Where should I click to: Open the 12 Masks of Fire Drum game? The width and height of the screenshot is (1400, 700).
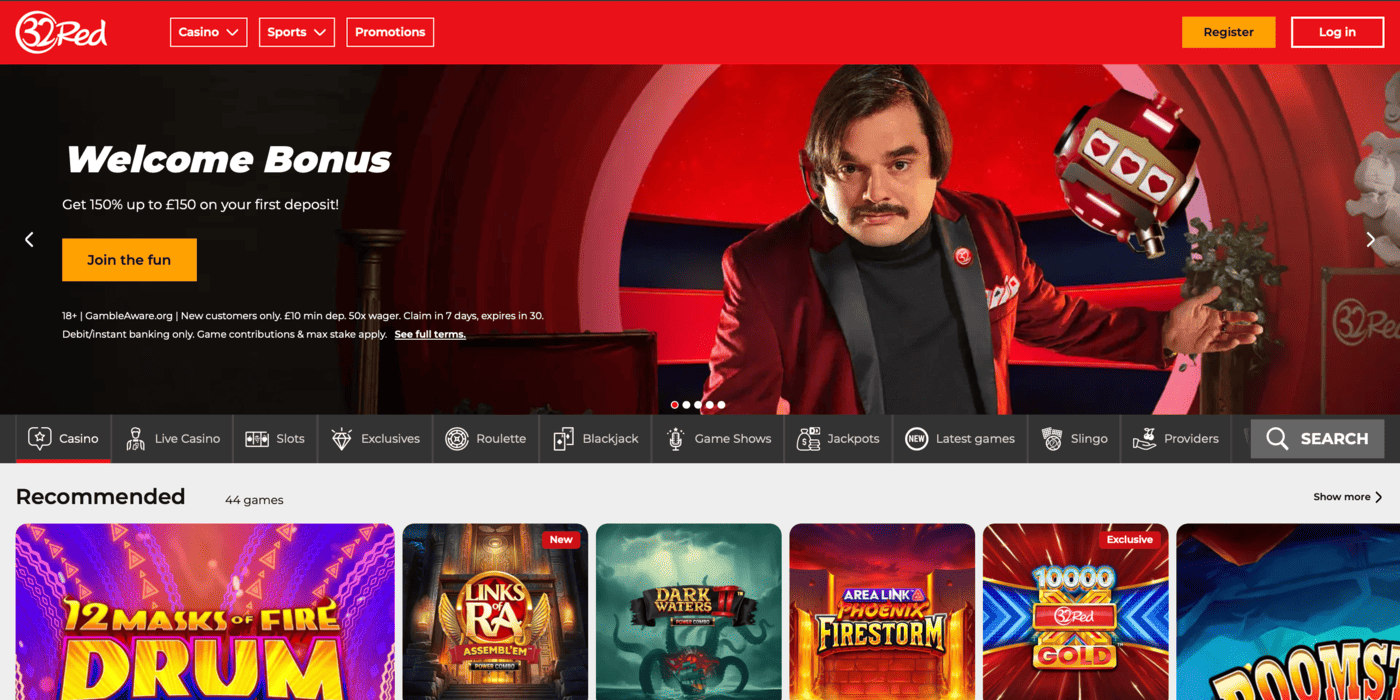point(205,612)
